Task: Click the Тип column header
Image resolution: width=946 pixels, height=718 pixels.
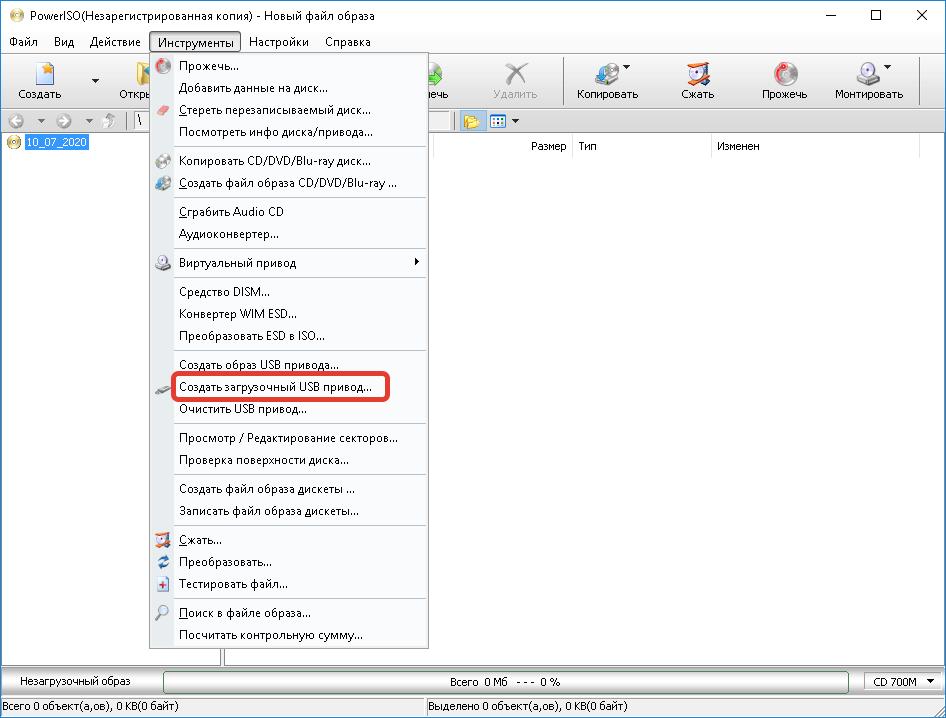Action: [x=641, y=146]
